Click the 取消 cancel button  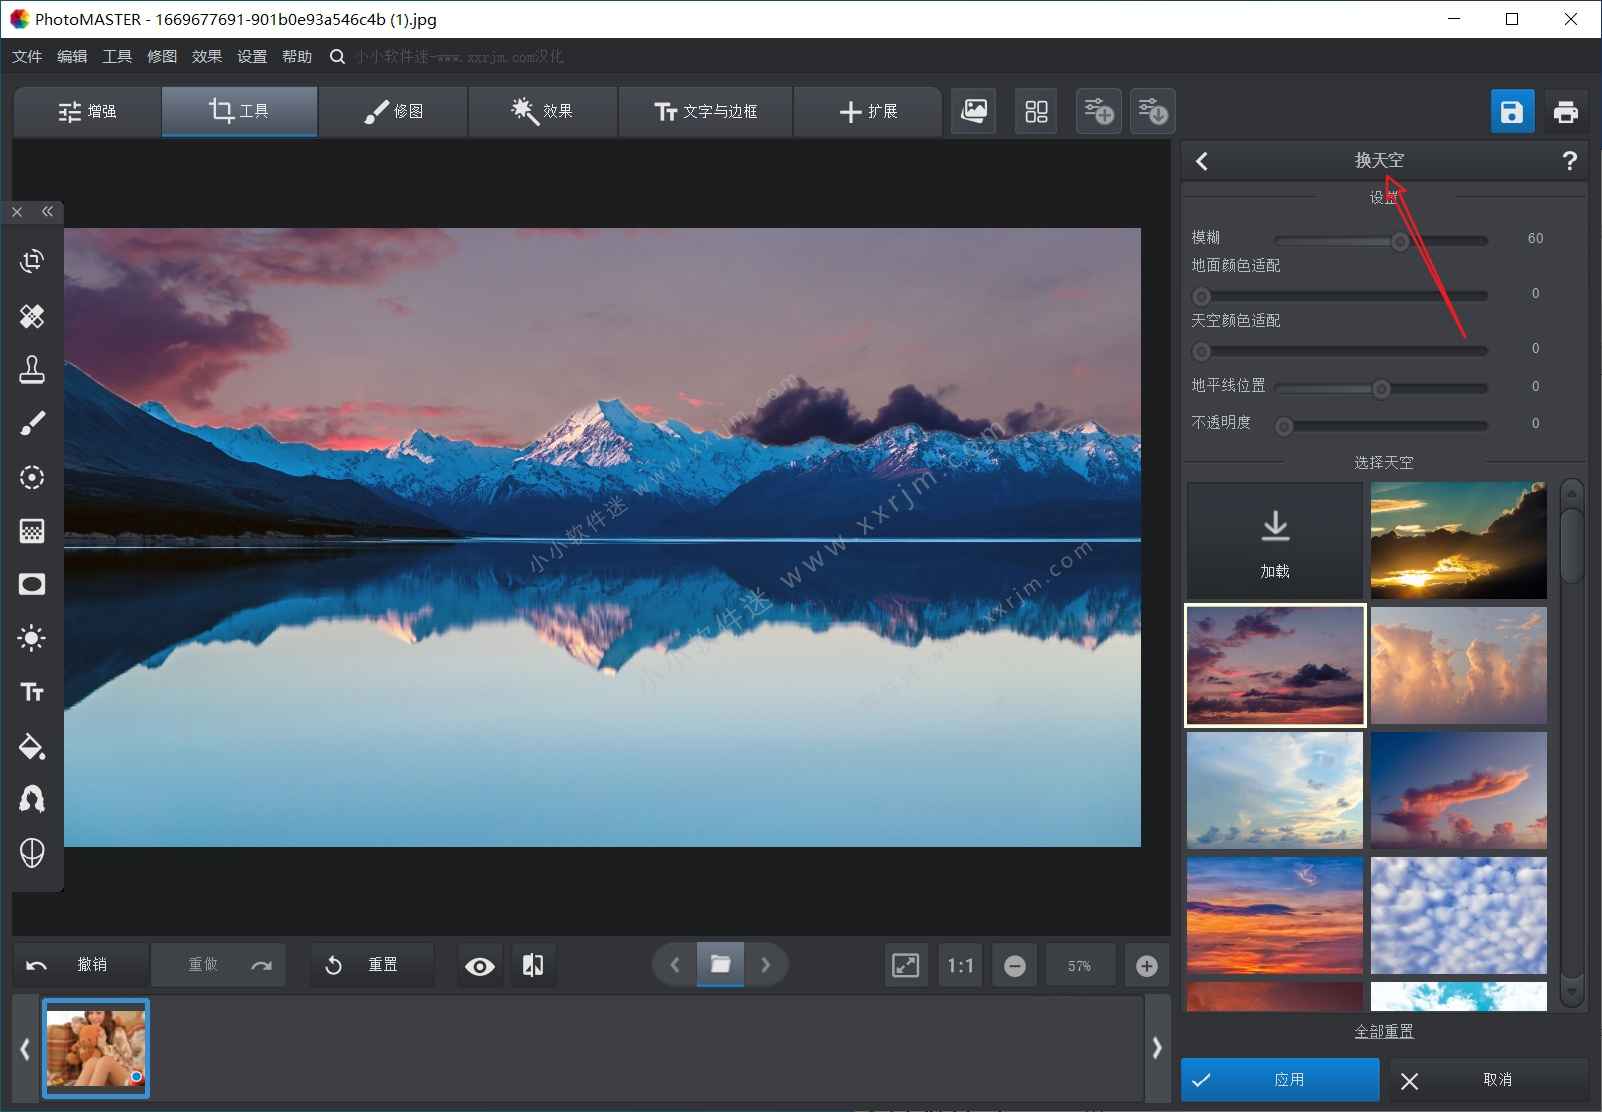coord(1488,1080)
